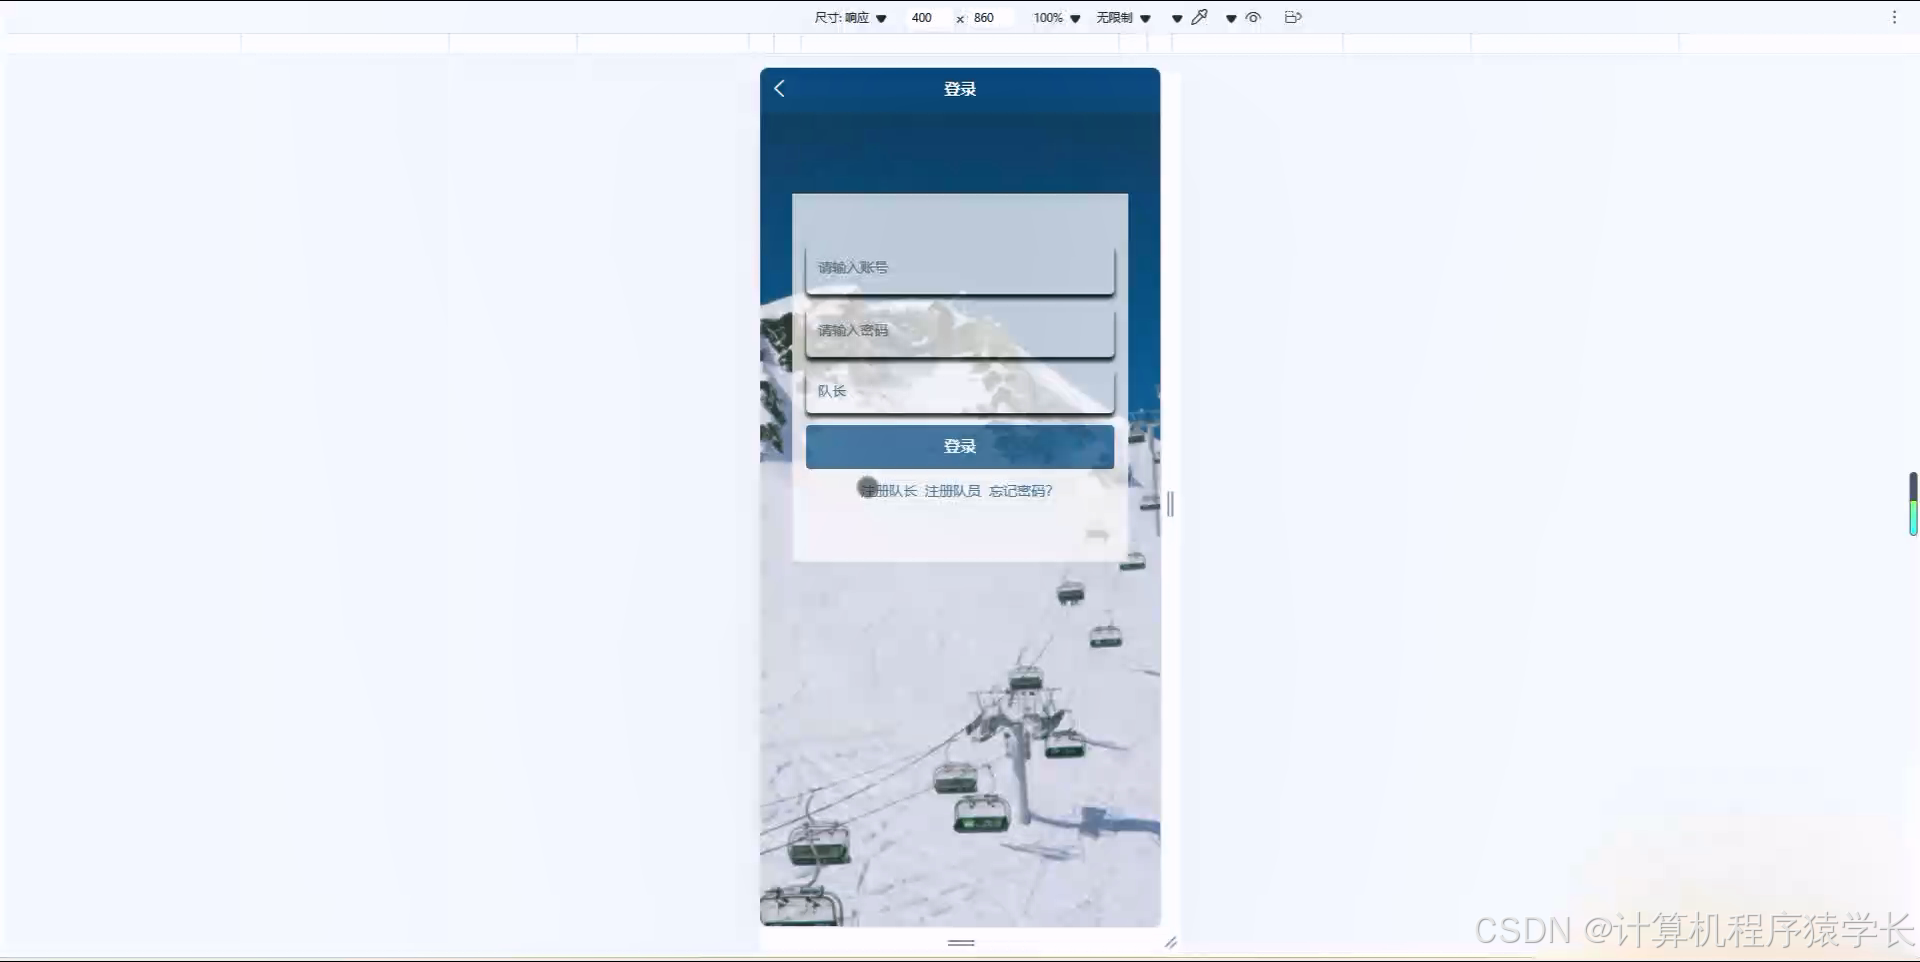Open dropdown arrow left of eyedropper icon

click(x=1177, y=18)
